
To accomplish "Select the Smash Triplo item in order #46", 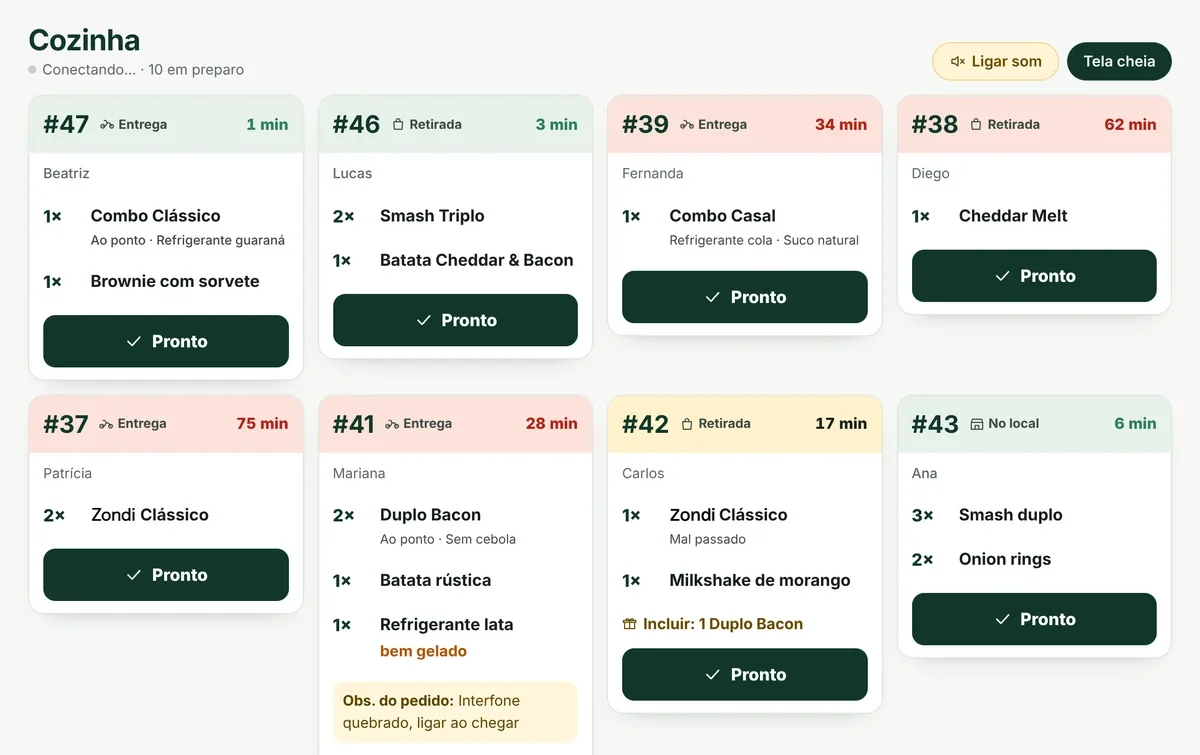I will click(x=432, y=216).
